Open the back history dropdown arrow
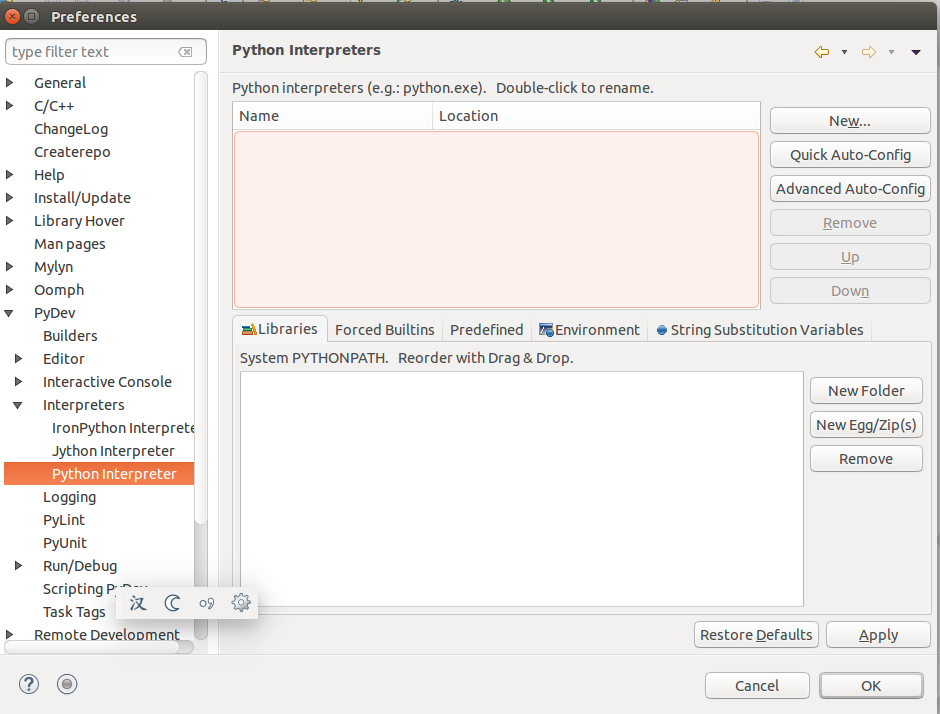 [844, 52]
